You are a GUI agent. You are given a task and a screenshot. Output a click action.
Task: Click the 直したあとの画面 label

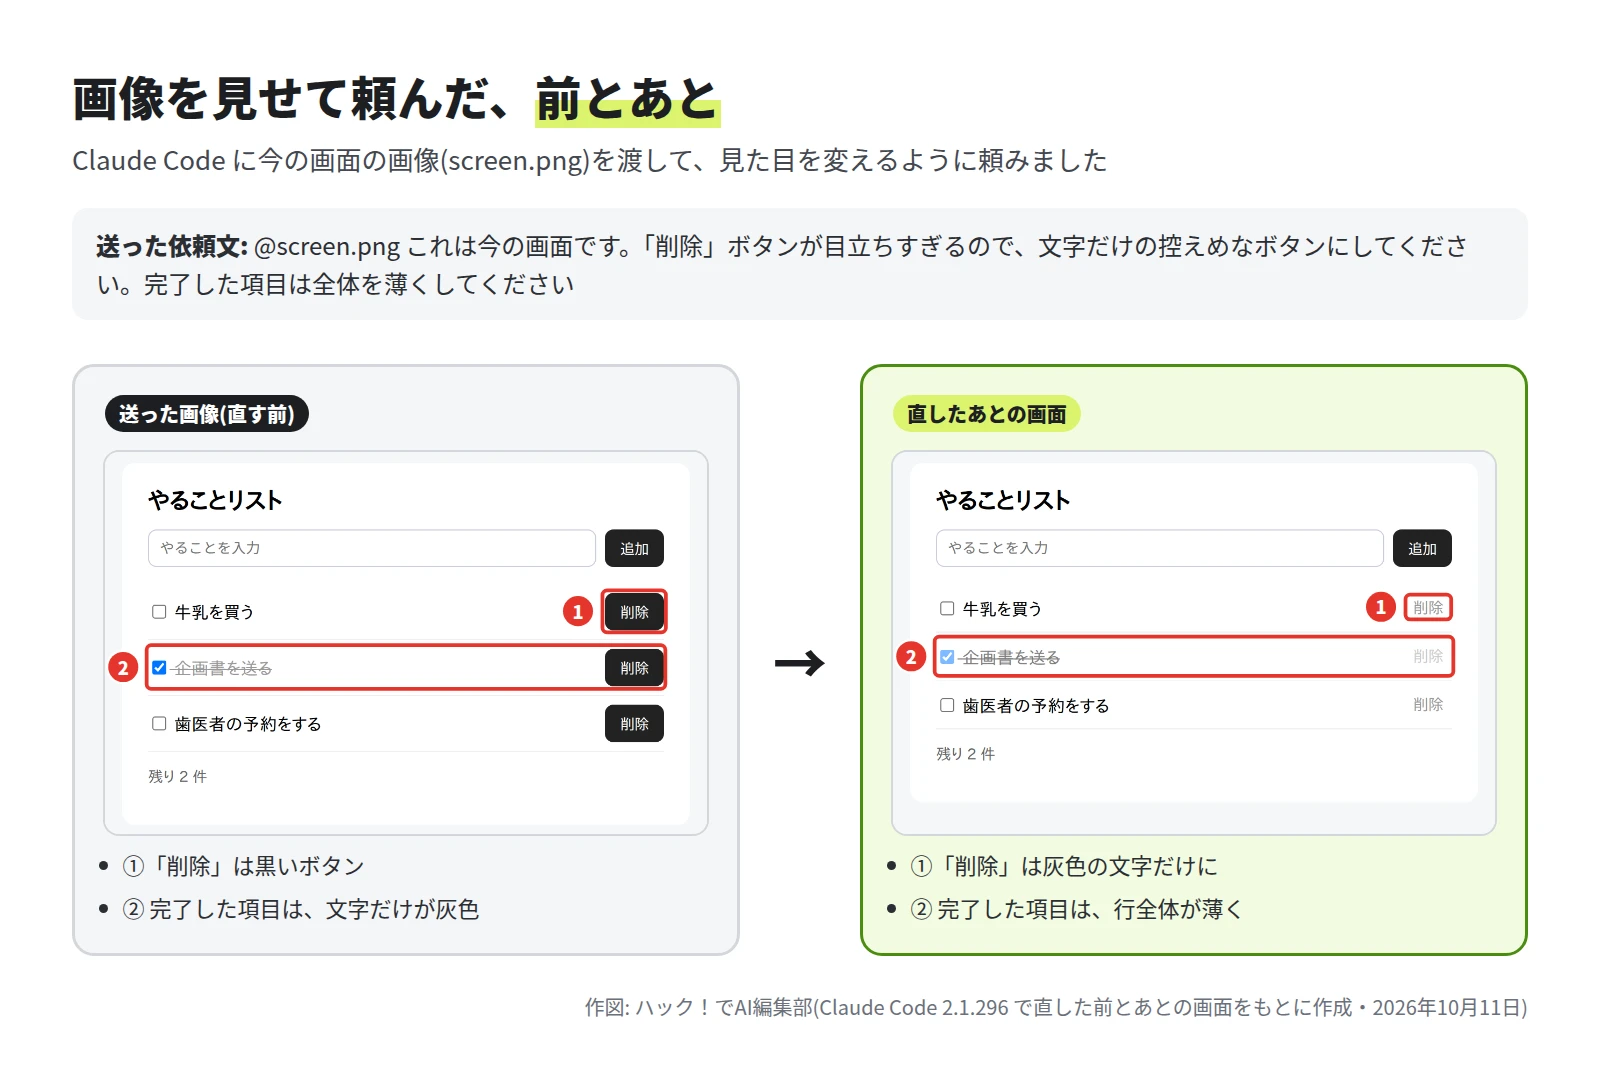click(x=986, y=414)
